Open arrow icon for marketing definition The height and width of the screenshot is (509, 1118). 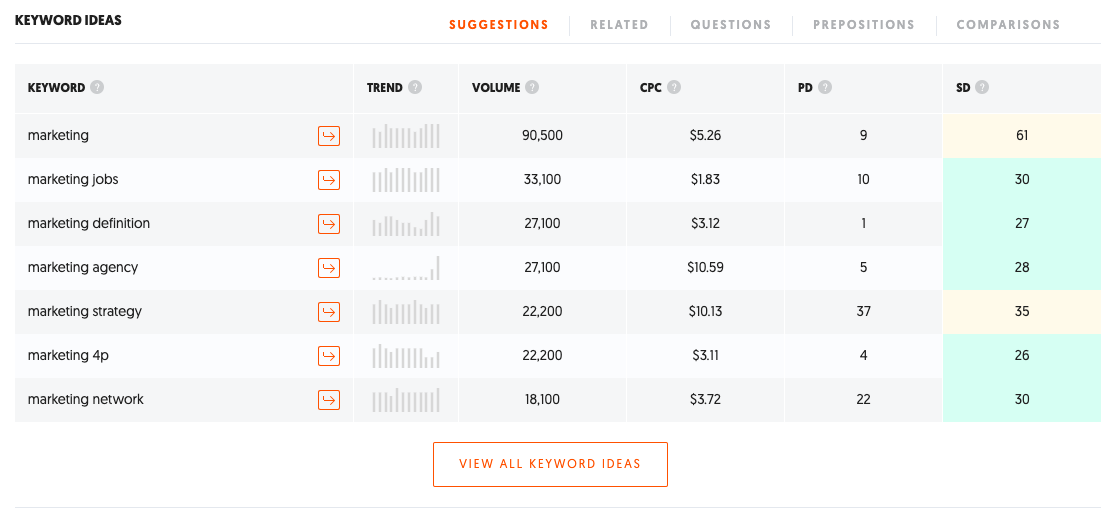329,224
